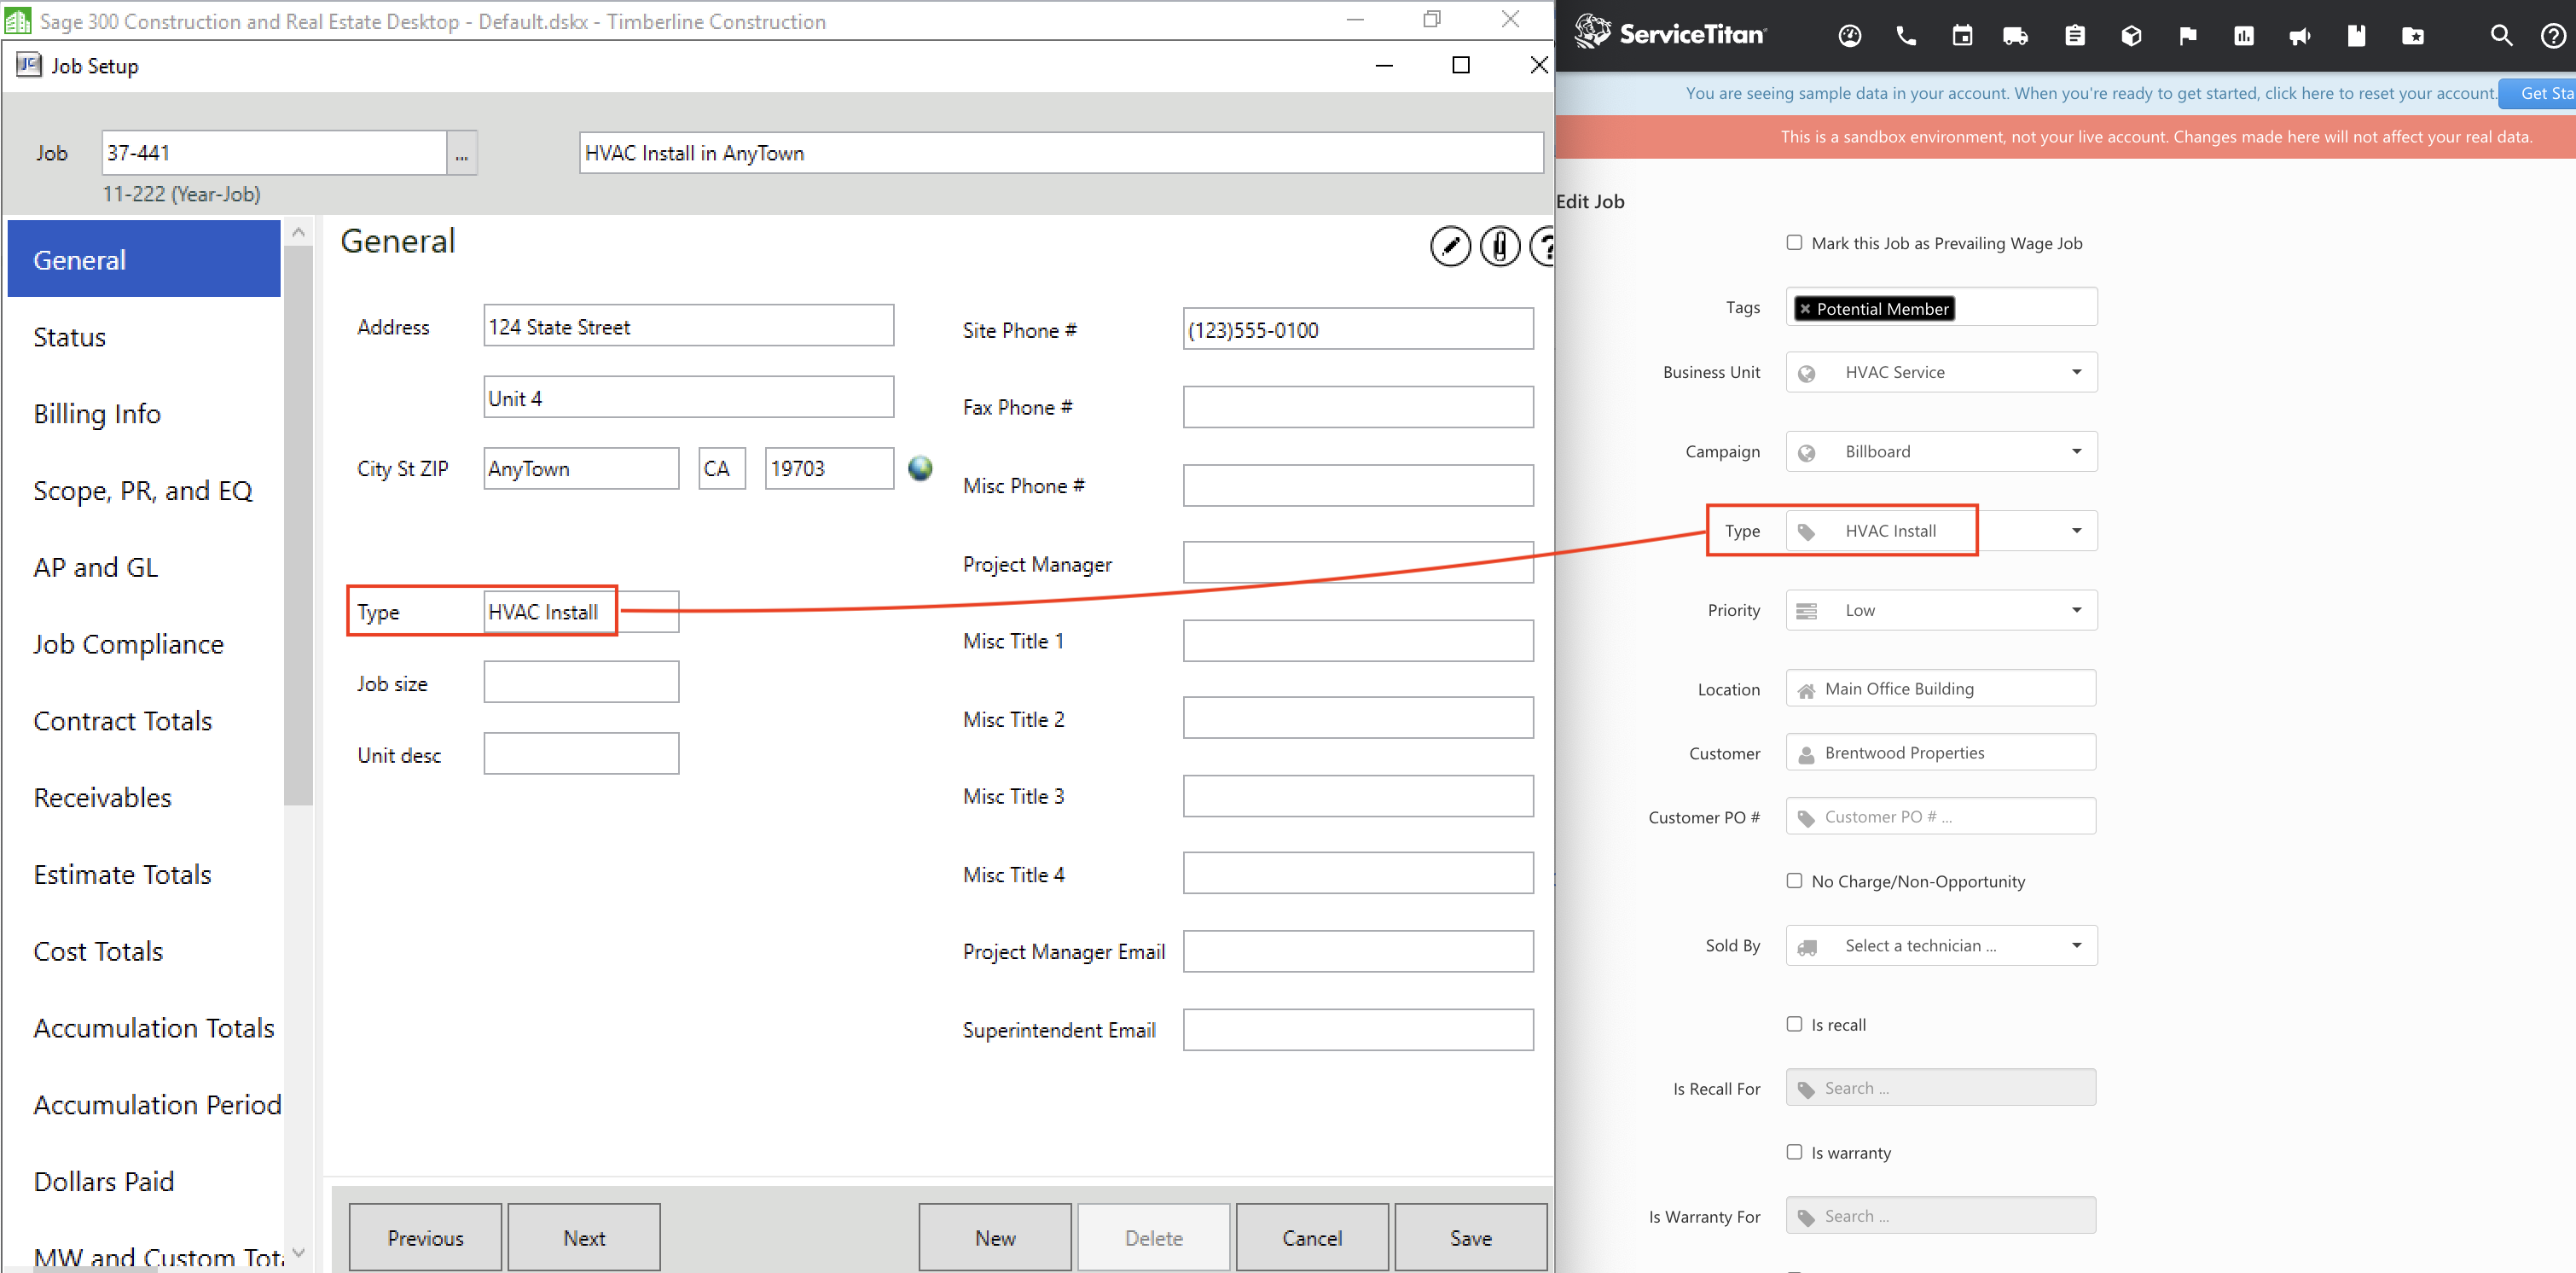Click the Cancel button
This screenshot has height=1273, width=2576.
[x=1312, y=1238]
